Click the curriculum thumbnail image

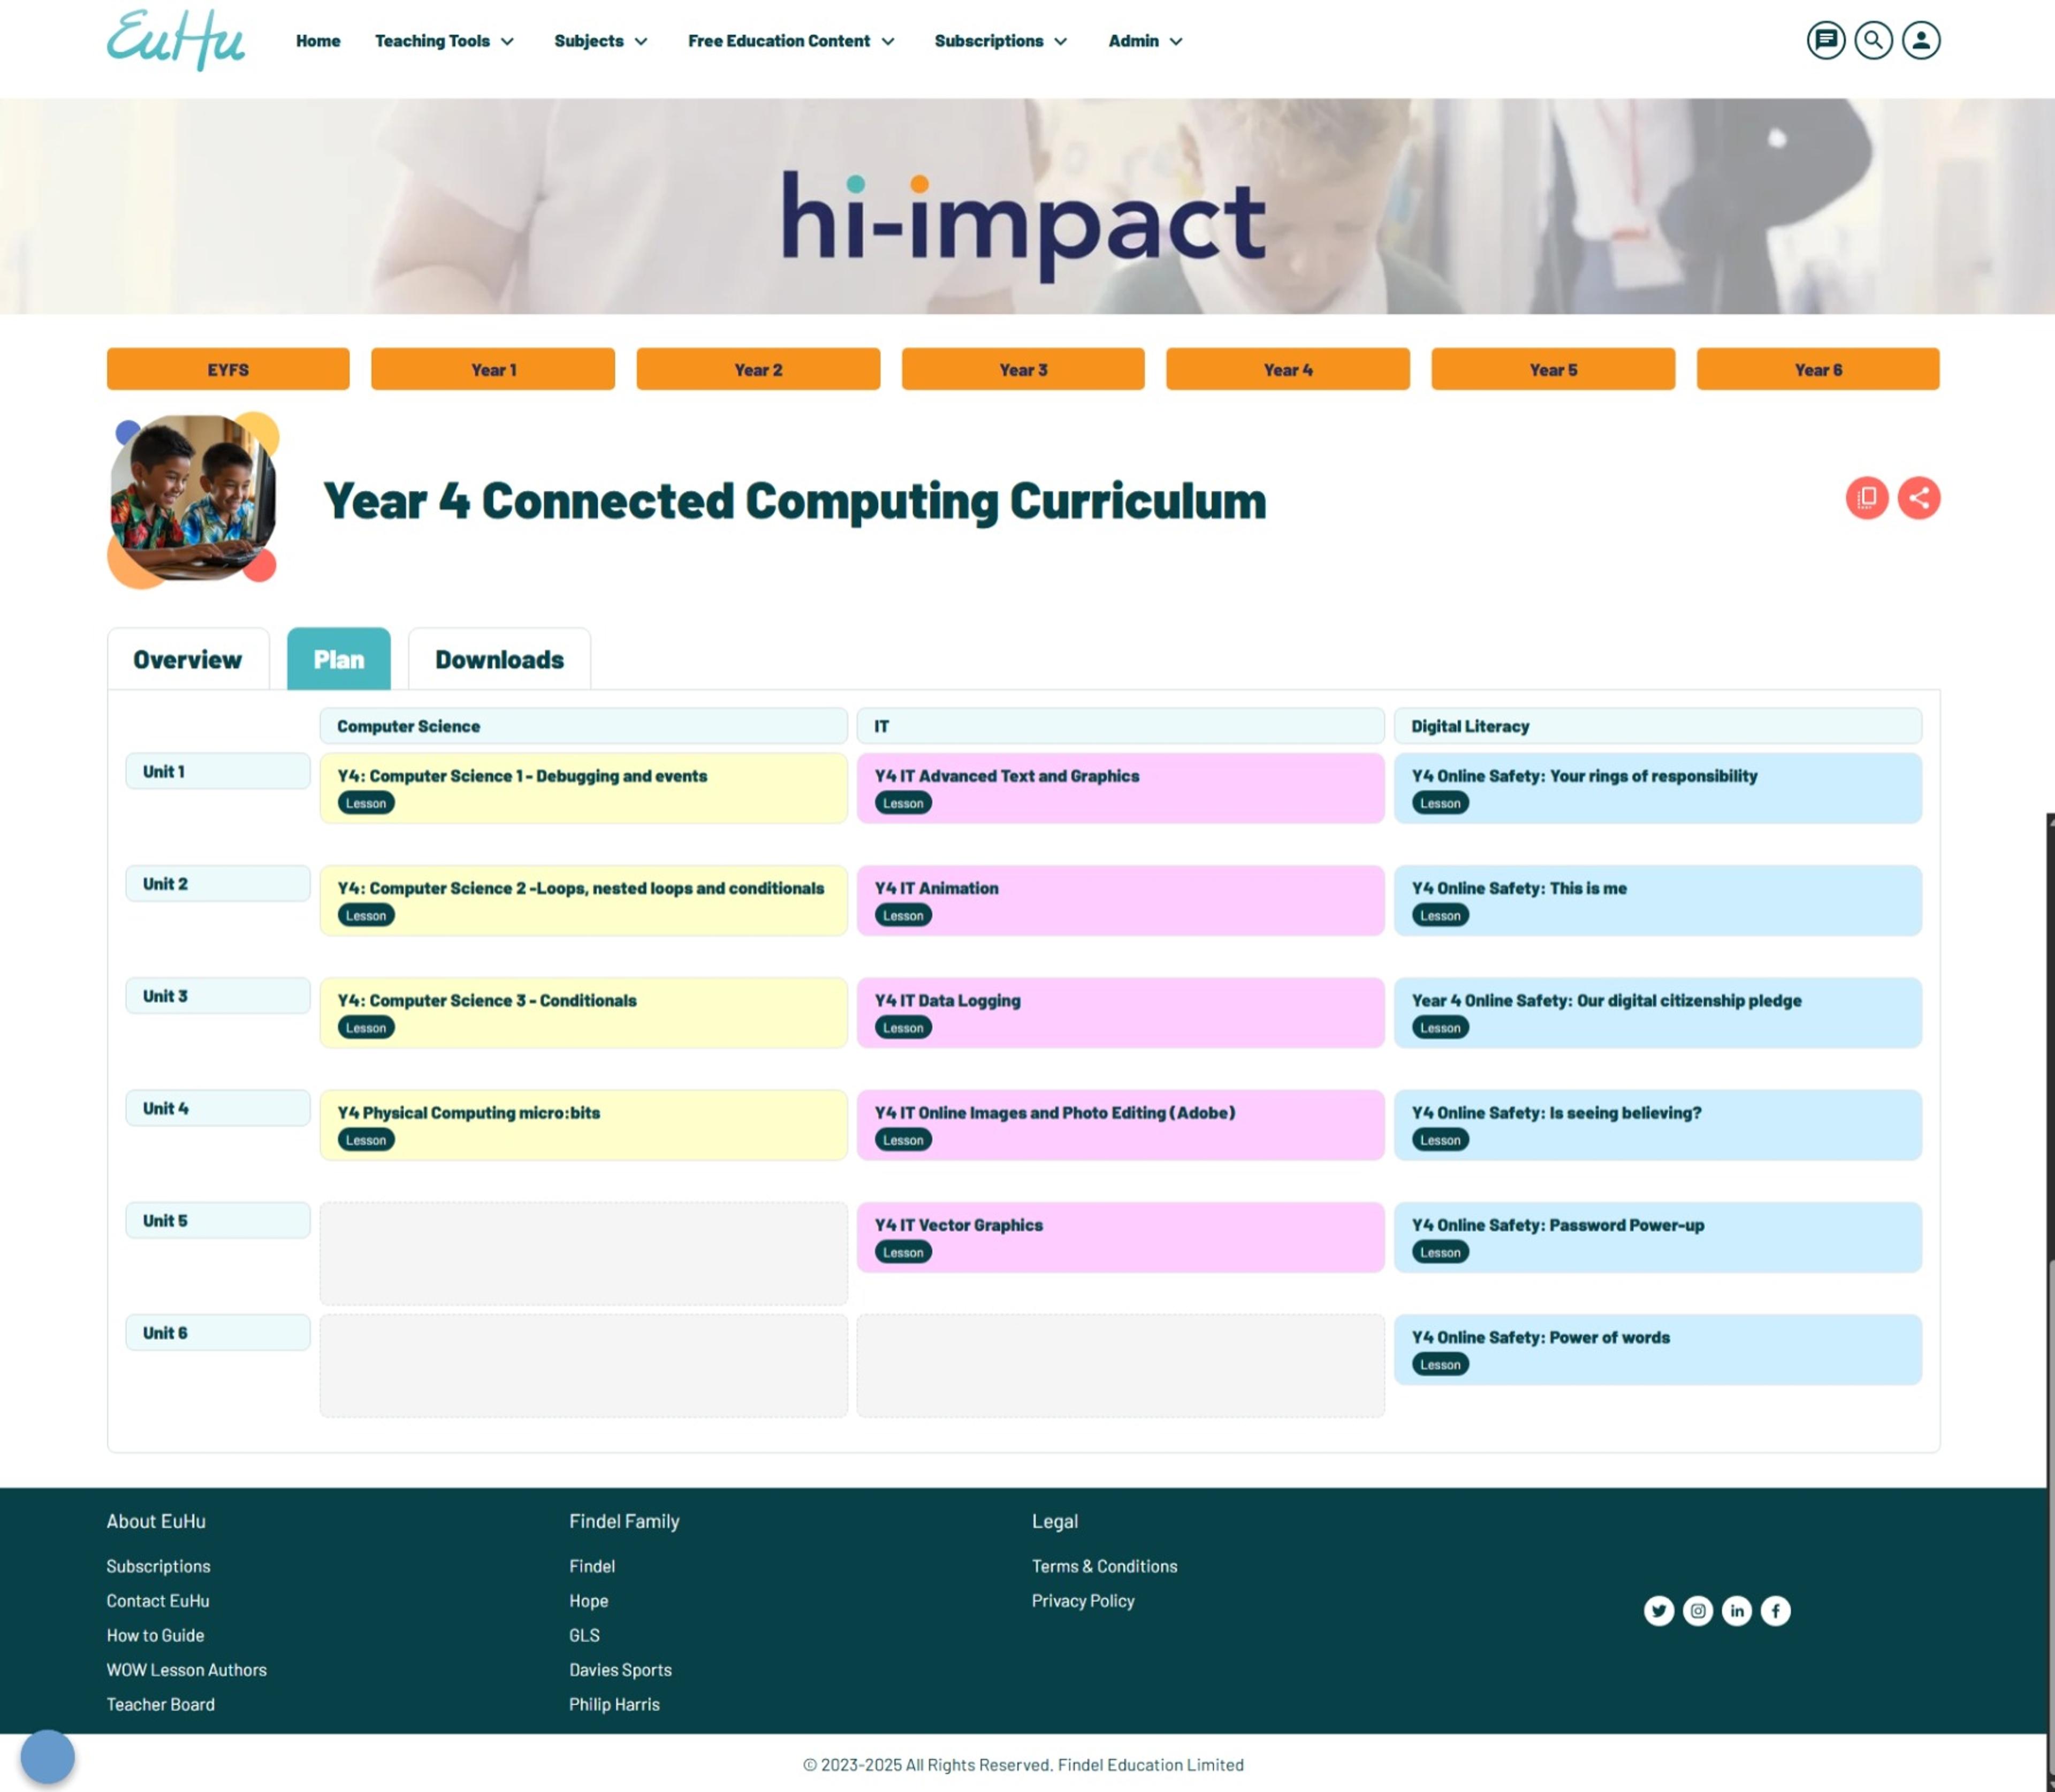click(192, 498)
